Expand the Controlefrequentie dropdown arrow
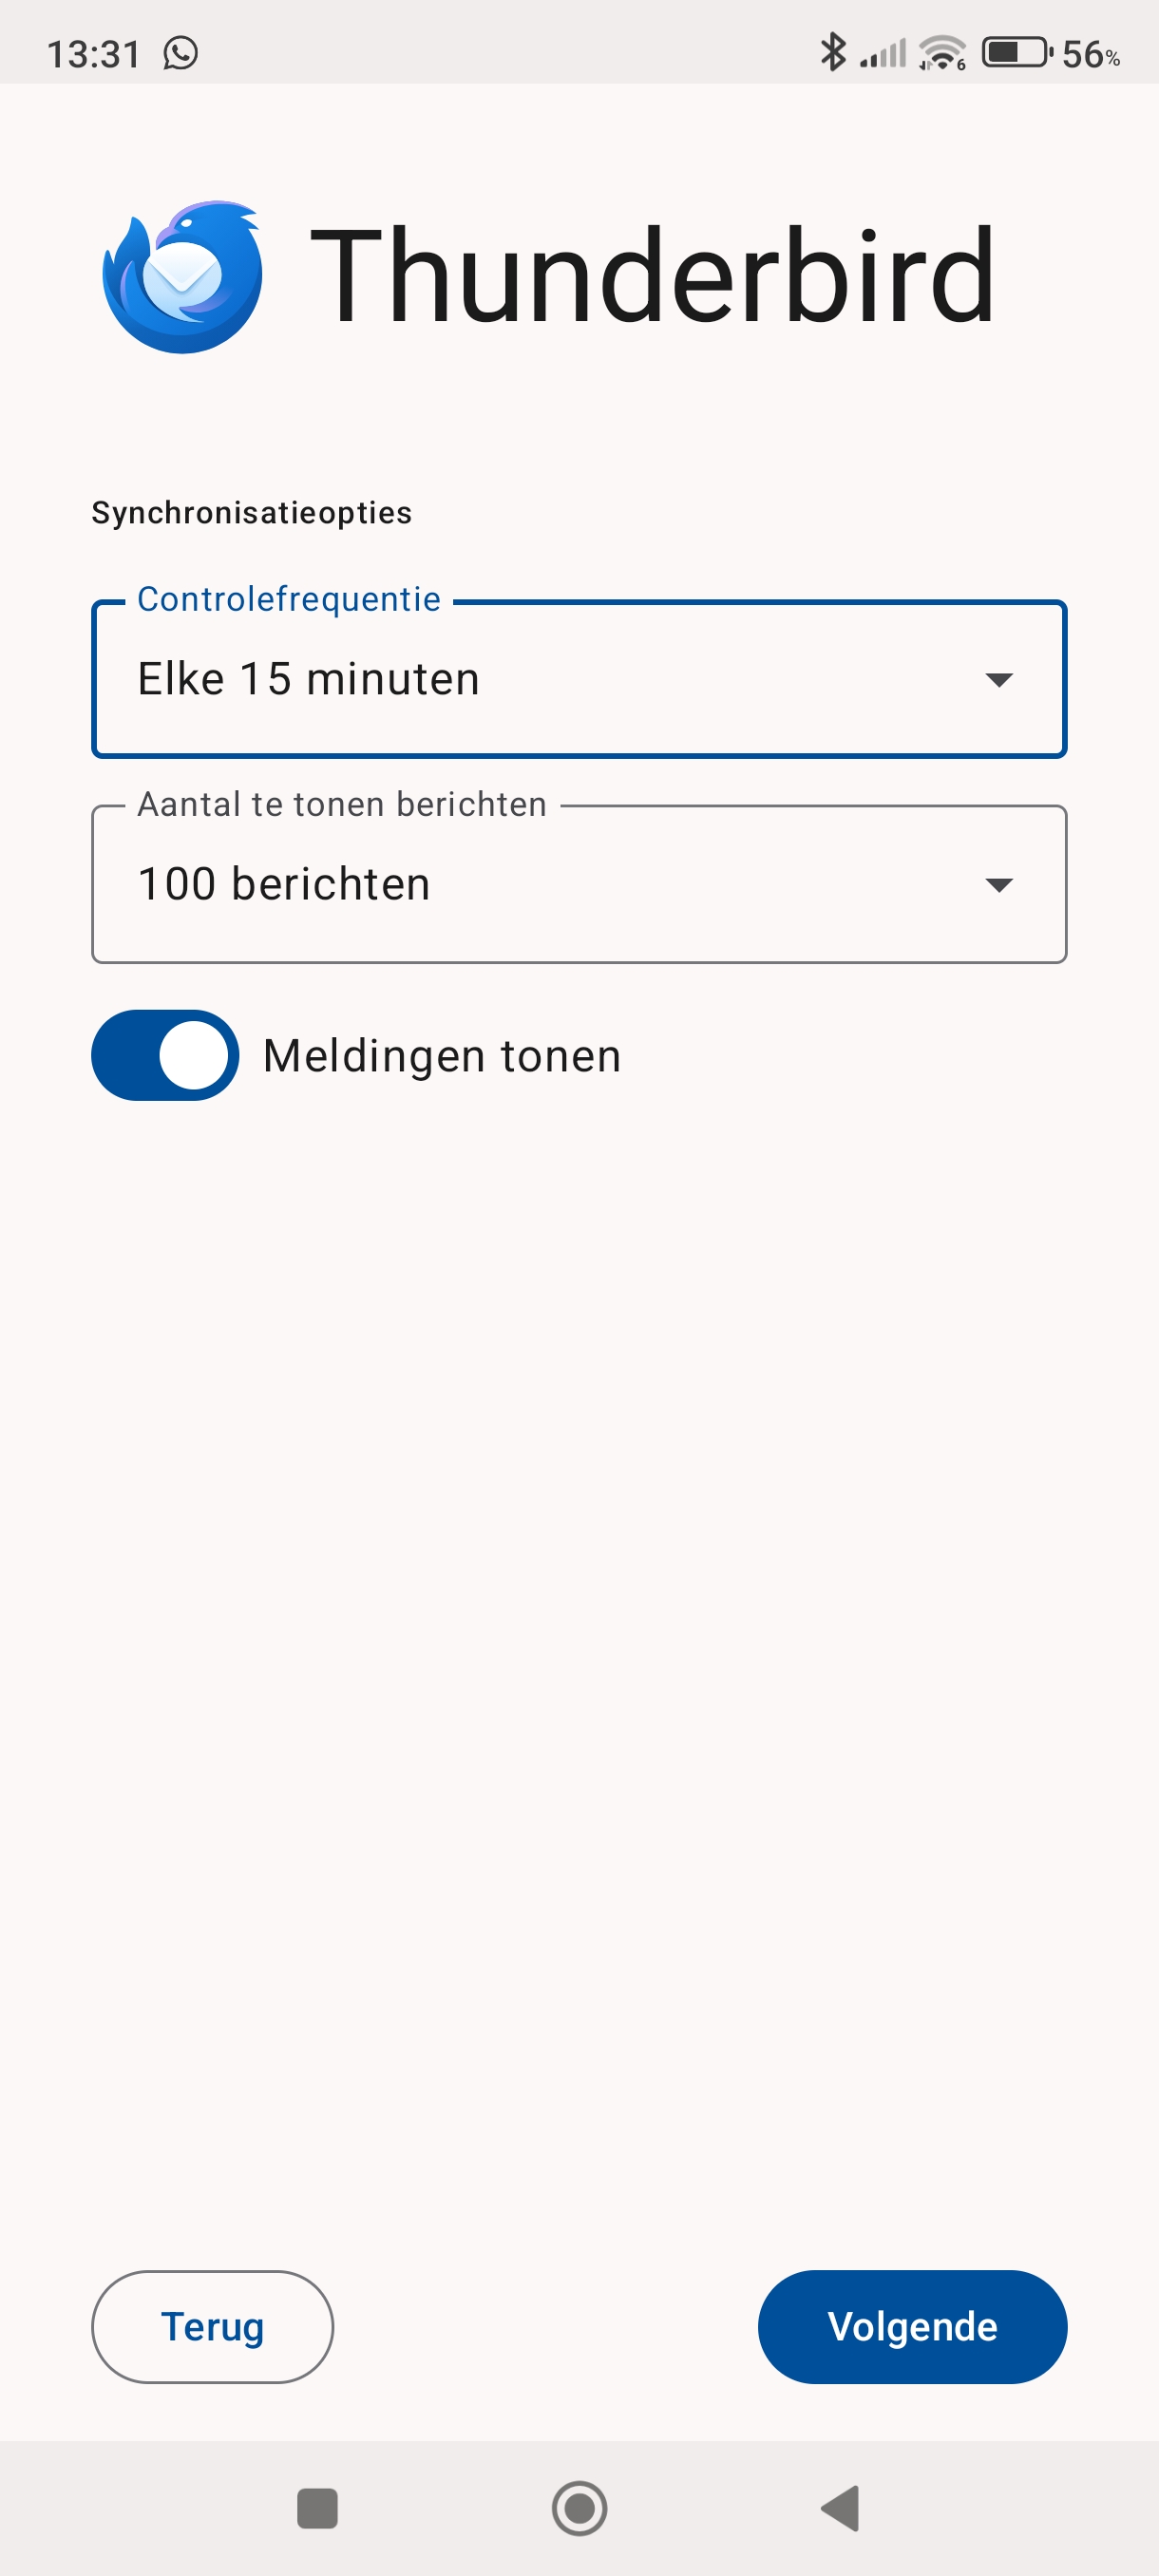This screenshot has height=2576, width=1159. [998, 680]
